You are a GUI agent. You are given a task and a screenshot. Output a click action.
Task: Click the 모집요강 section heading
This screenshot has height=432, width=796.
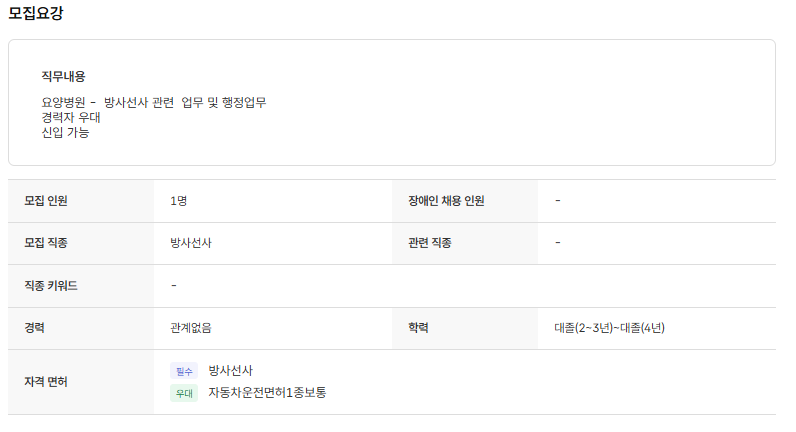coord(37,13)
